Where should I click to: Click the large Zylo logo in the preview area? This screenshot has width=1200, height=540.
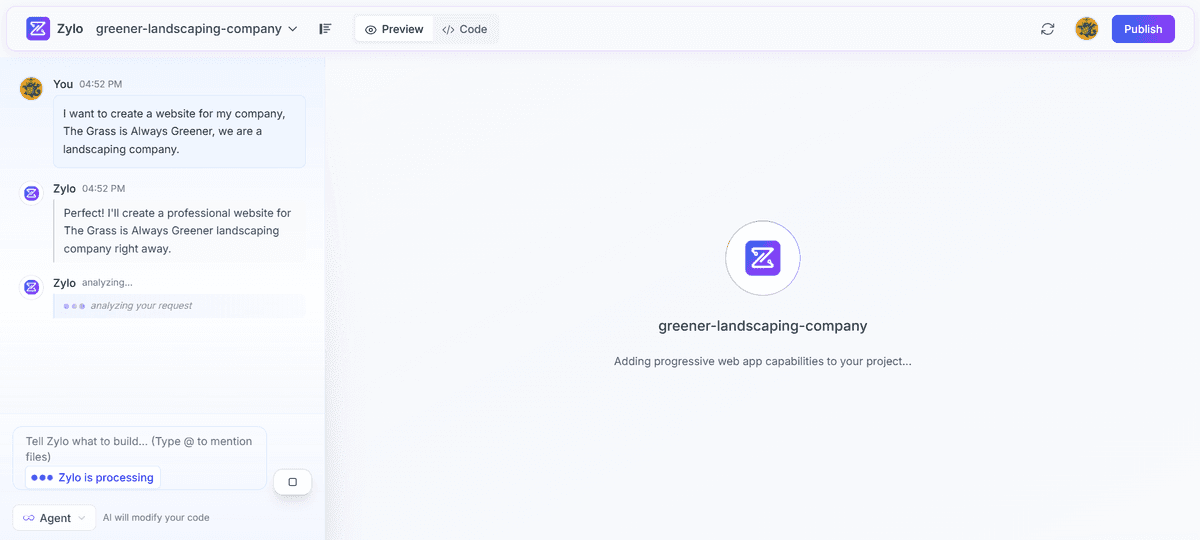pyautogui.click(x=762, y=258)
